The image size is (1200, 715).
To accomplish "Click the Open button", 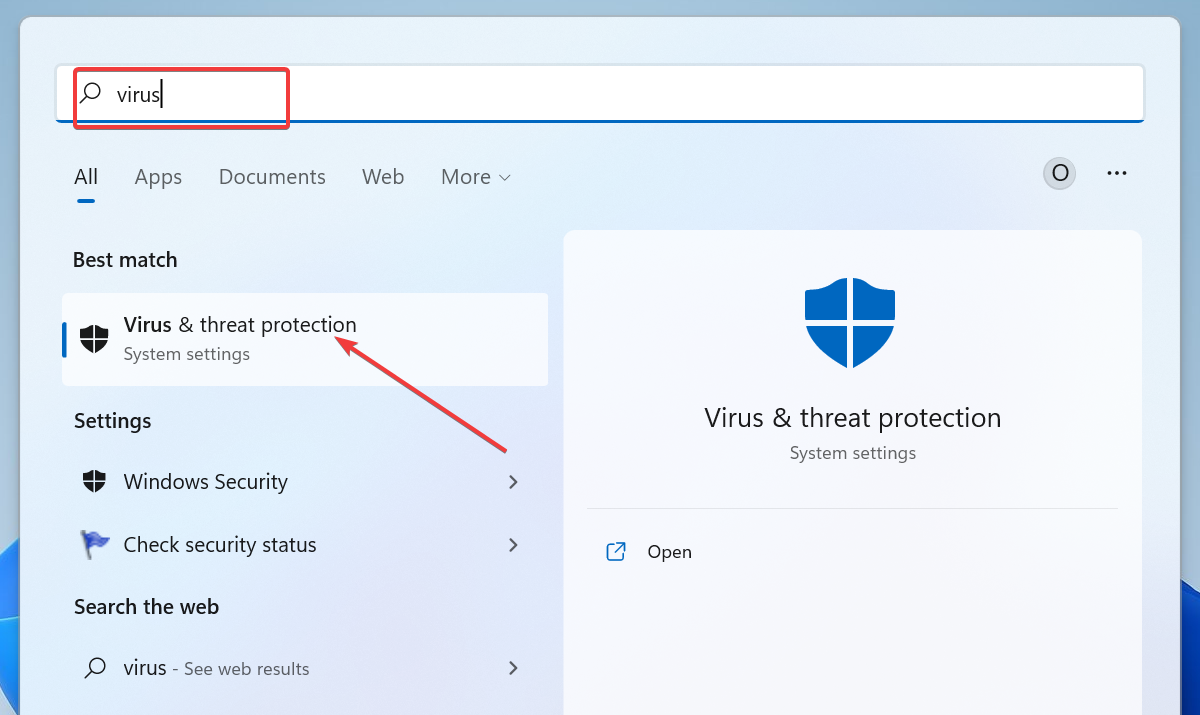I will point(668,551).
